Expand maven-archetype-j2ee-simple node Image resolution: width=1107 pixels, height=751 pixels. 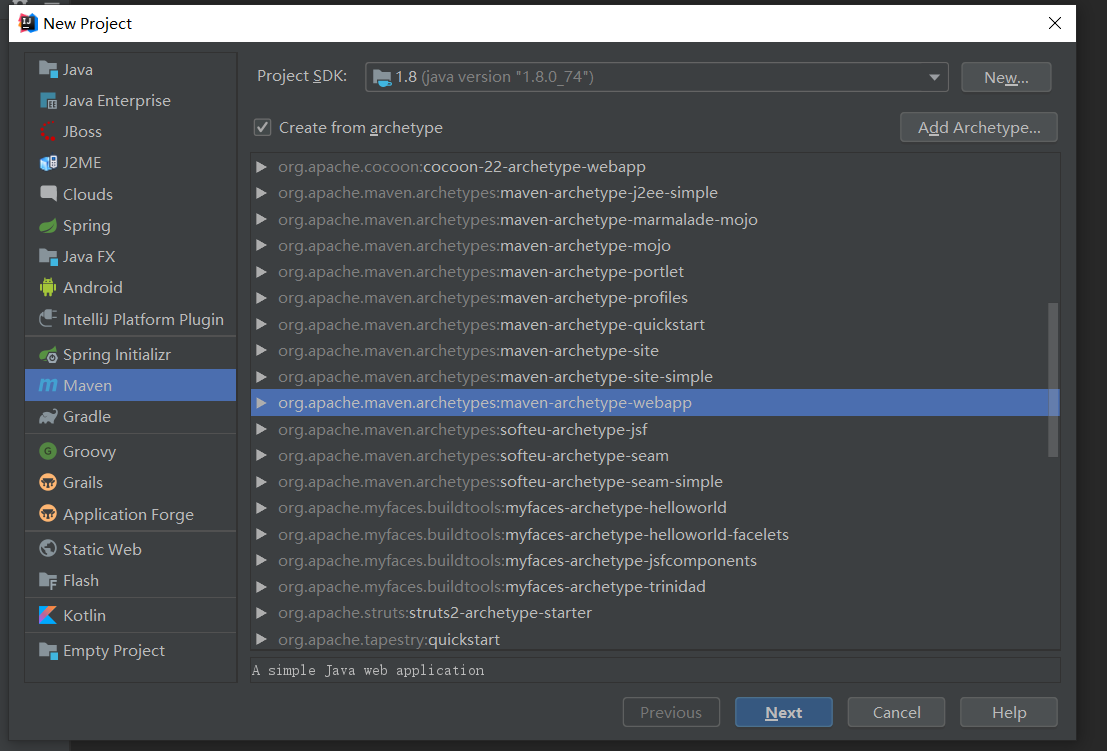pyautogui.click(x=261, y=193)
